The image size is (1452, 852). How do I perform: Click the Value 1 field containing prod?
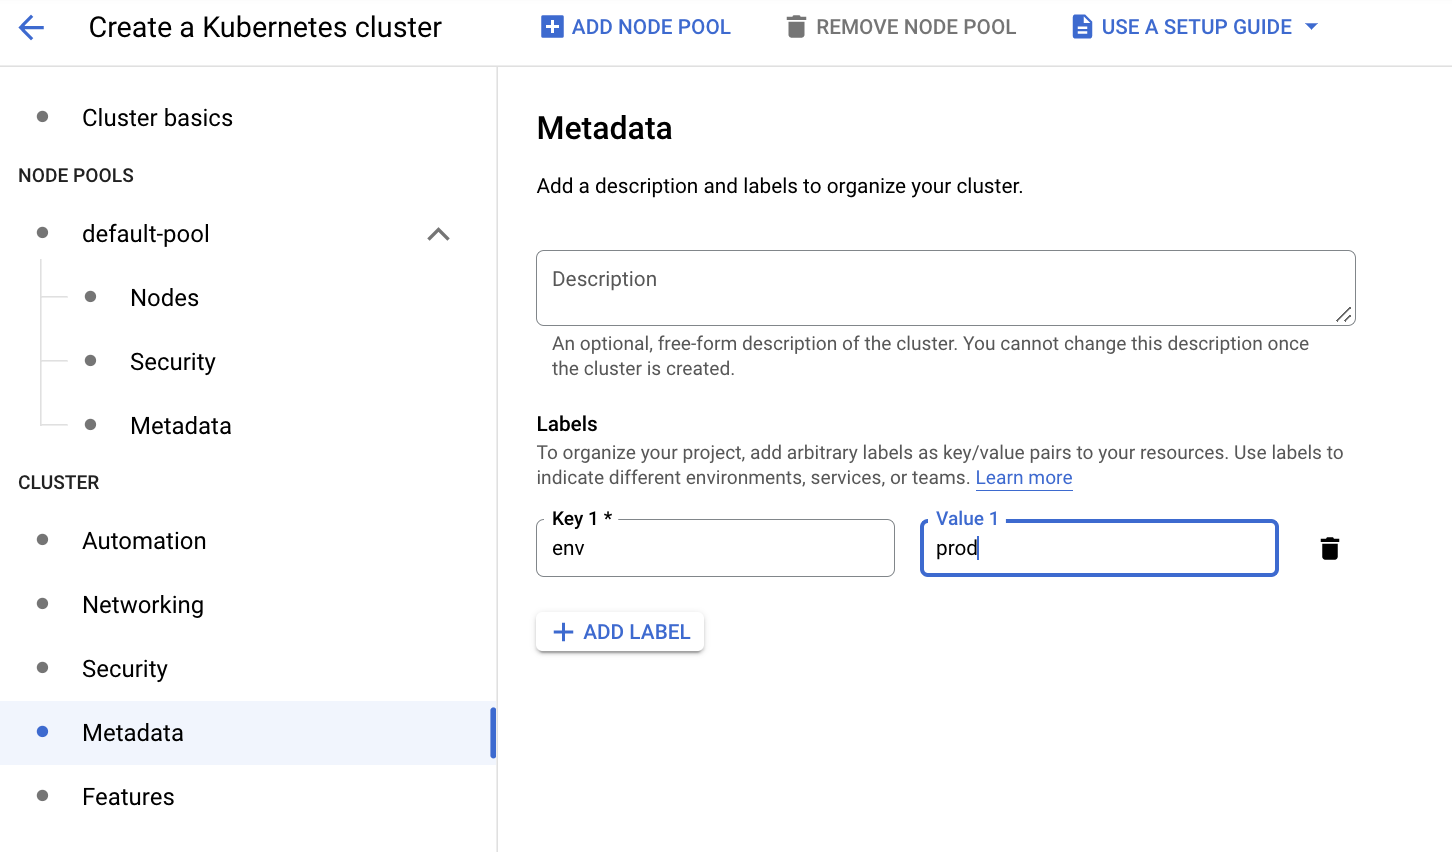[x=1099, y=548]
